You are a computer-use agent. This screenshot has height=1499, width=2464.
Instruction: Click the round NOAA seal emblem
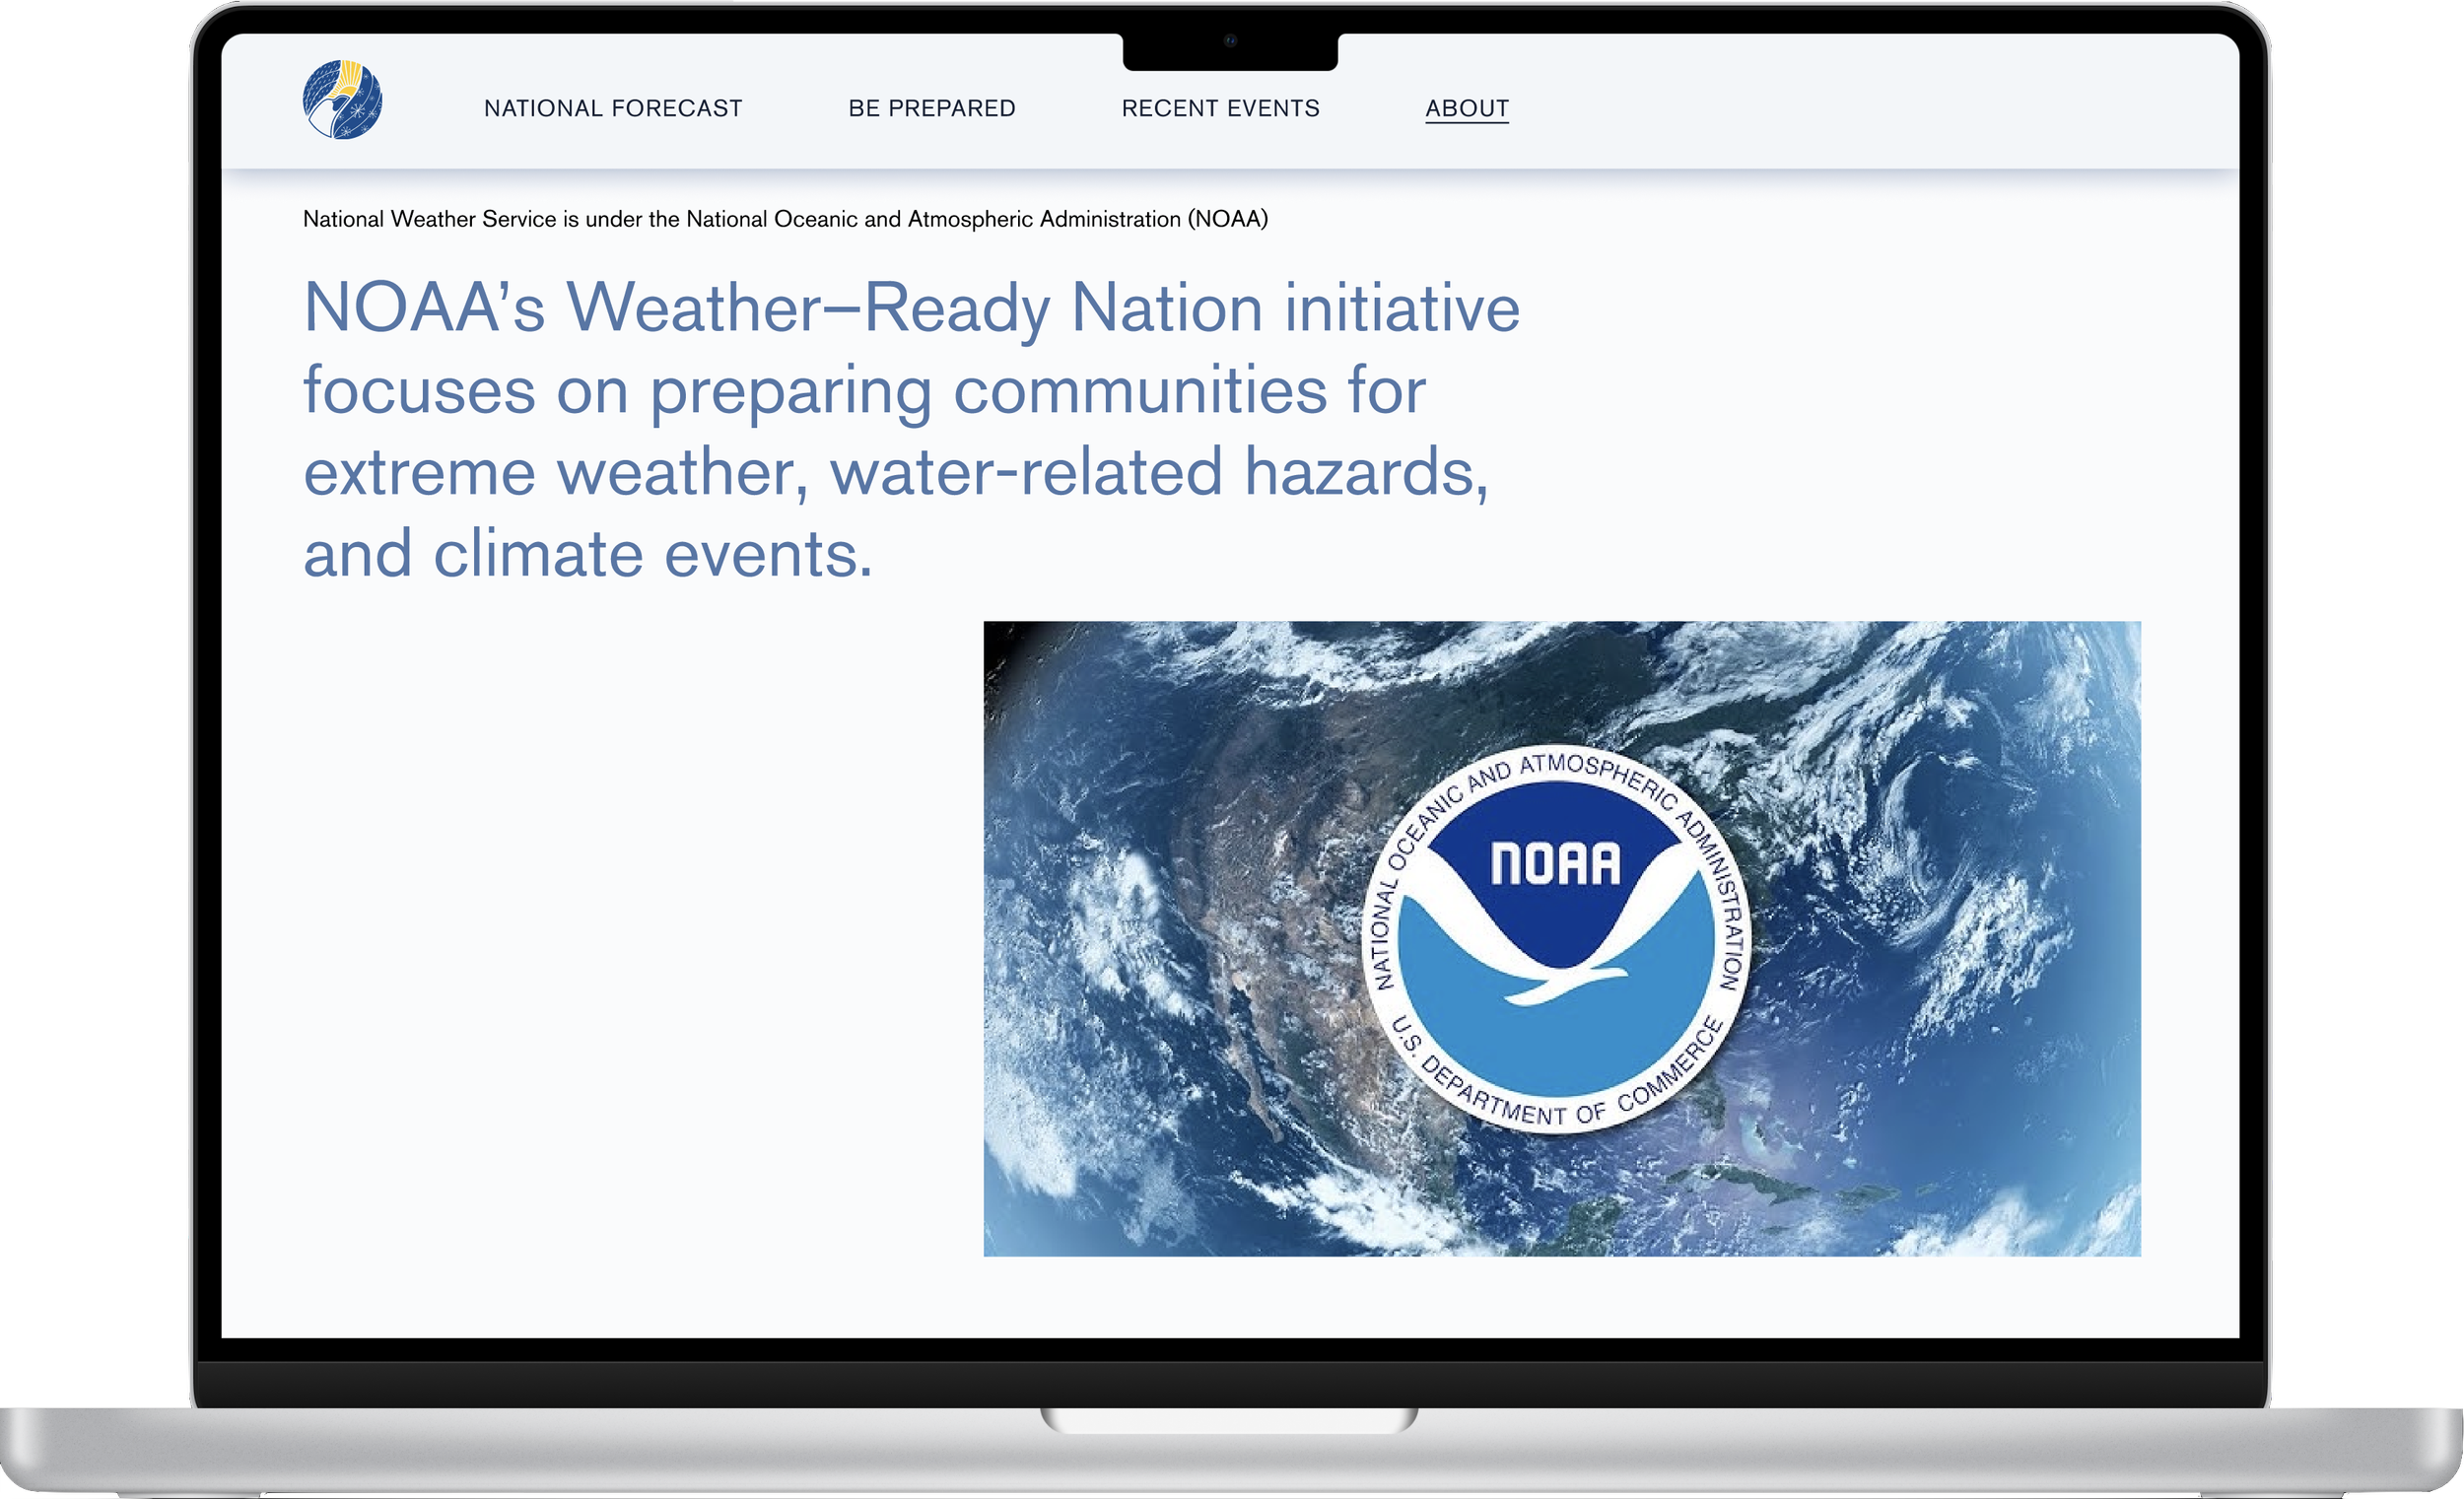pos(1556,938)
